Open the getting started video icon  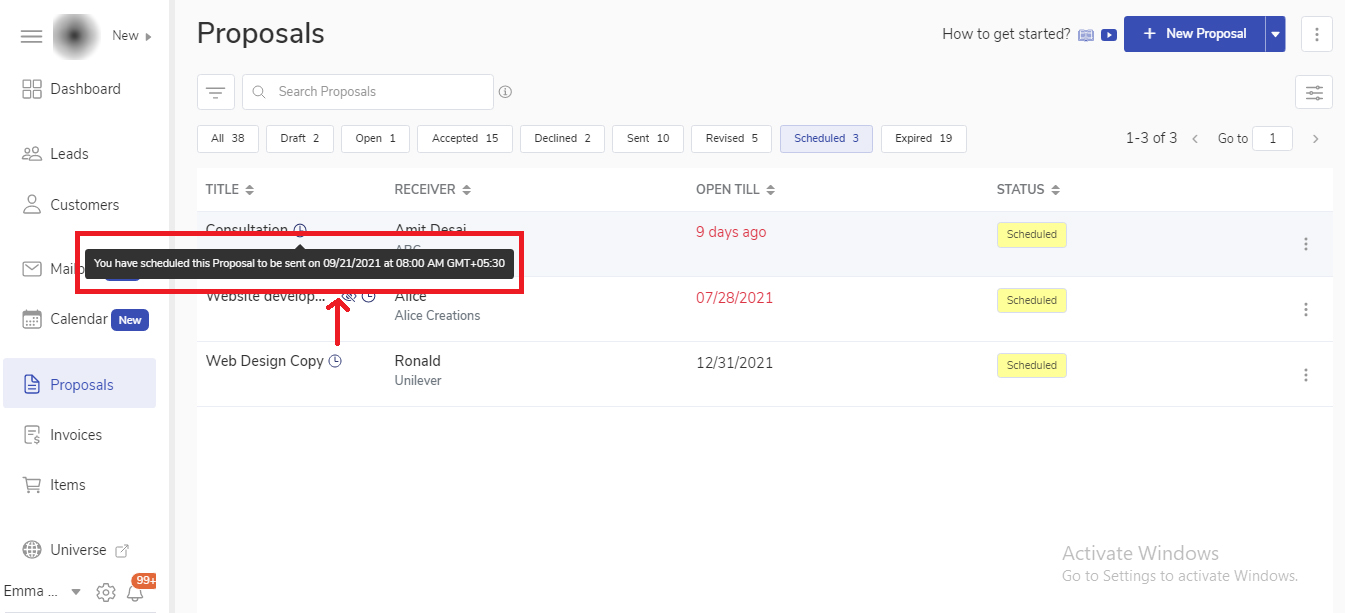pyautogui.click(x=1108, y=35)
